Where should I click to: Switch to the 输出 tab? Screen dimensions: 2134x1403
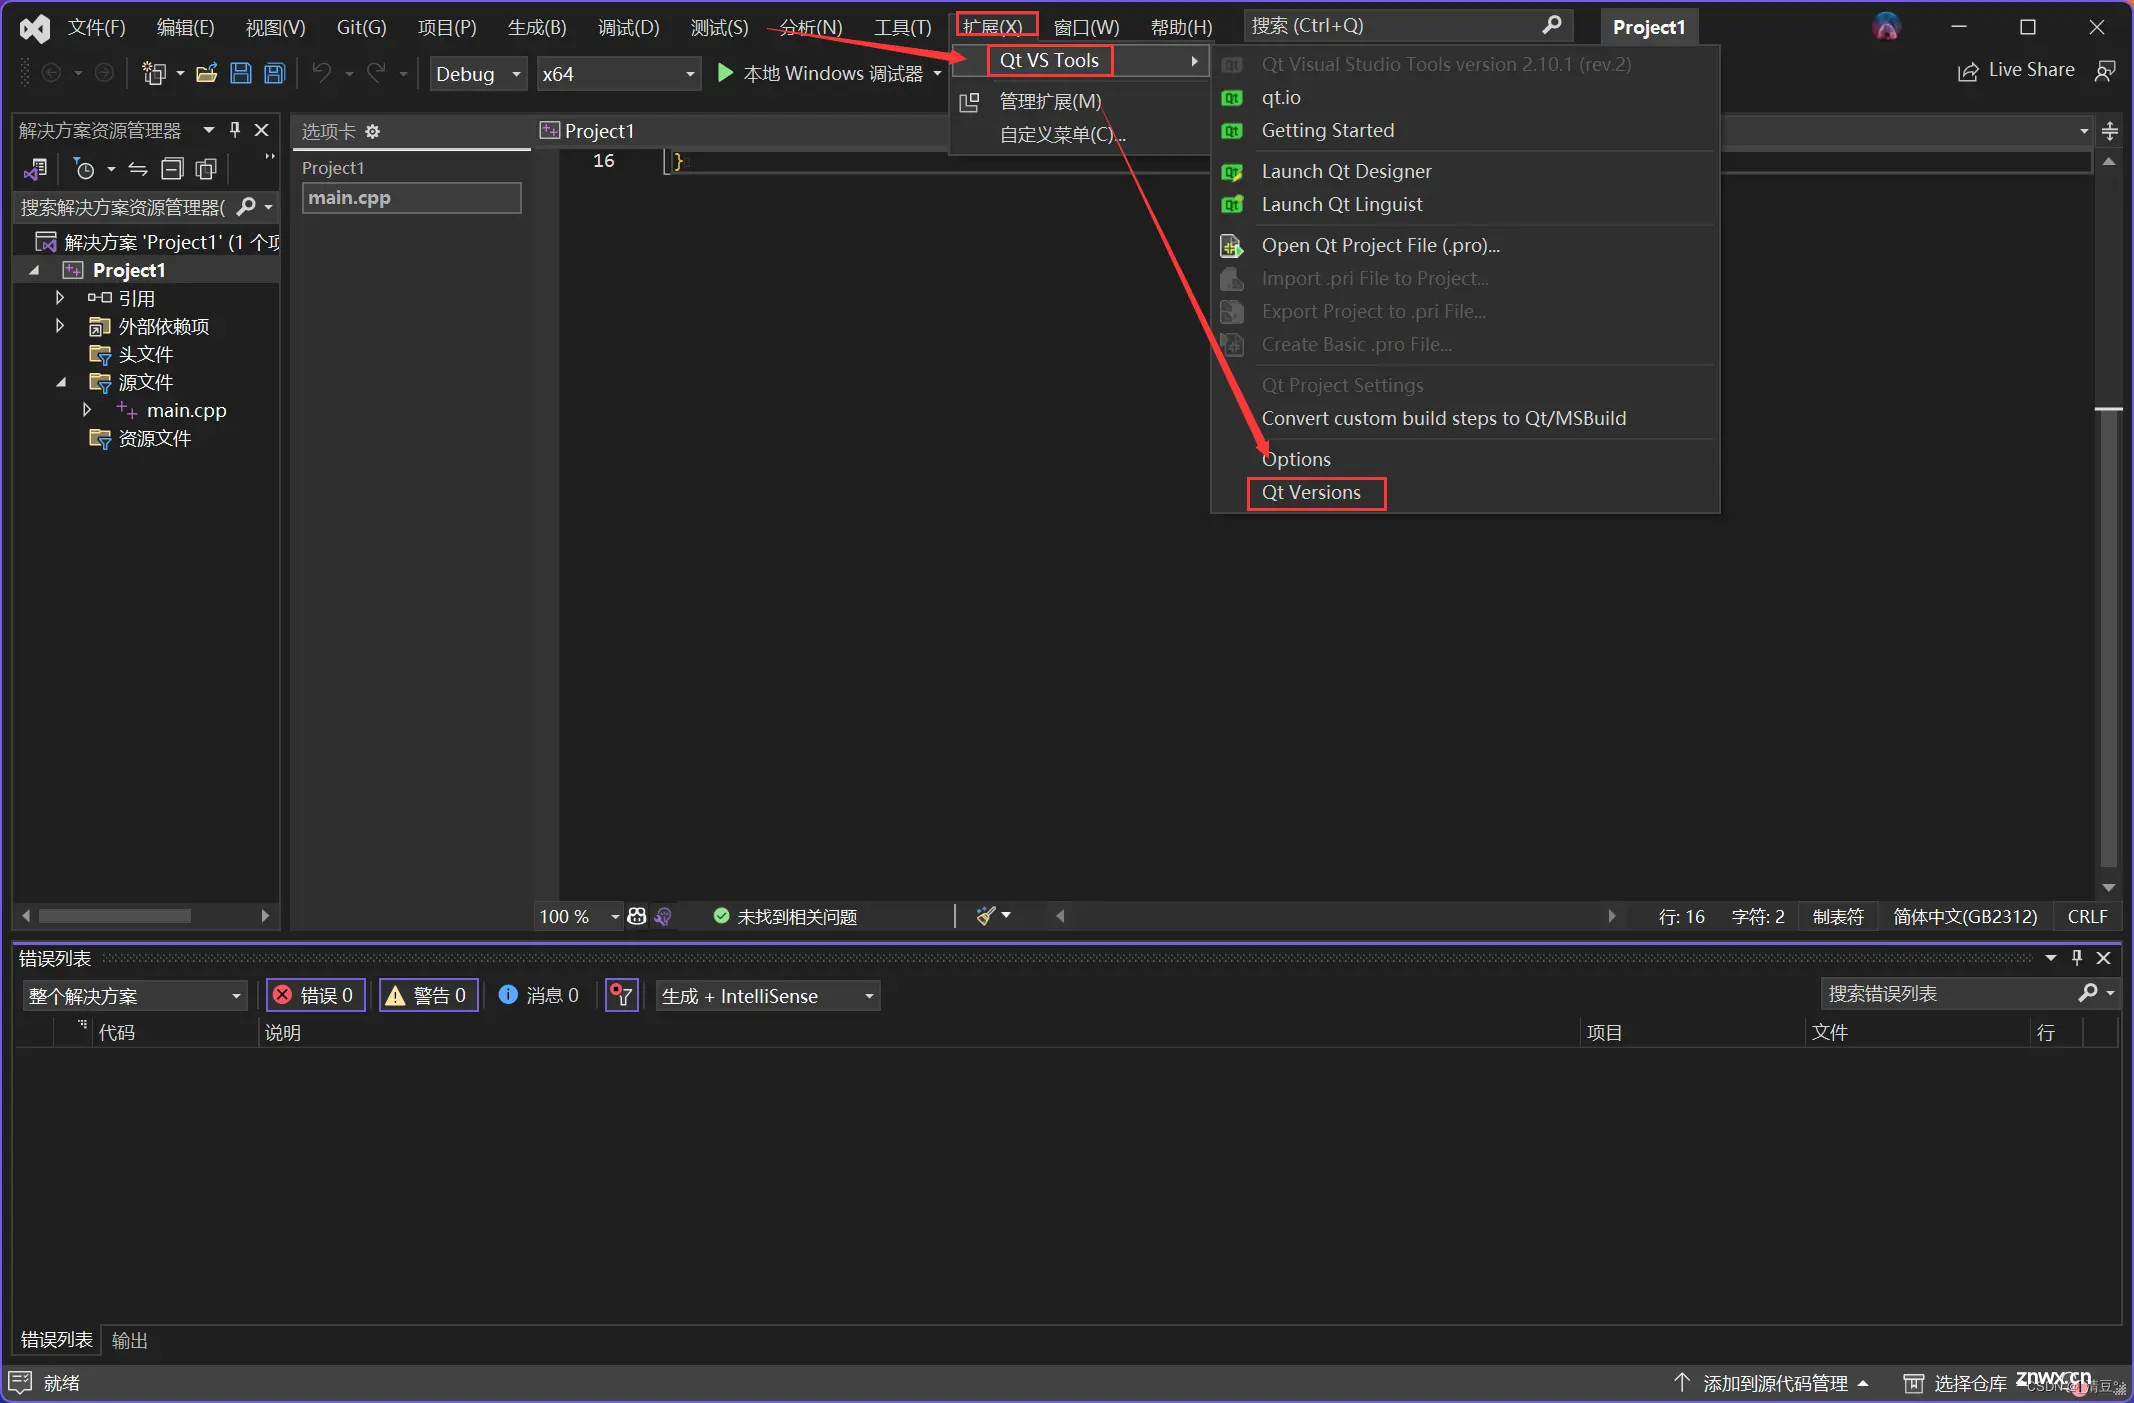(130, 1340)
